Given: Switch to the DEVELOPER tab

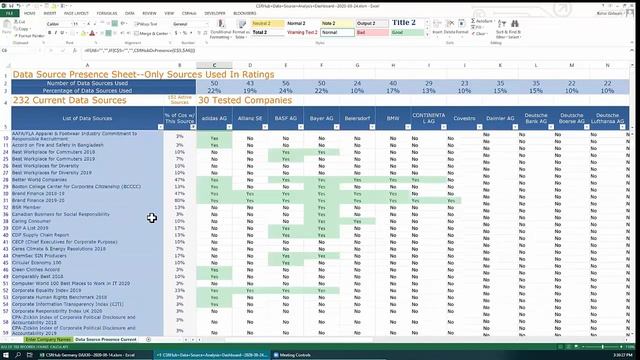Looking at the screenshot, I should pos(215,13).
